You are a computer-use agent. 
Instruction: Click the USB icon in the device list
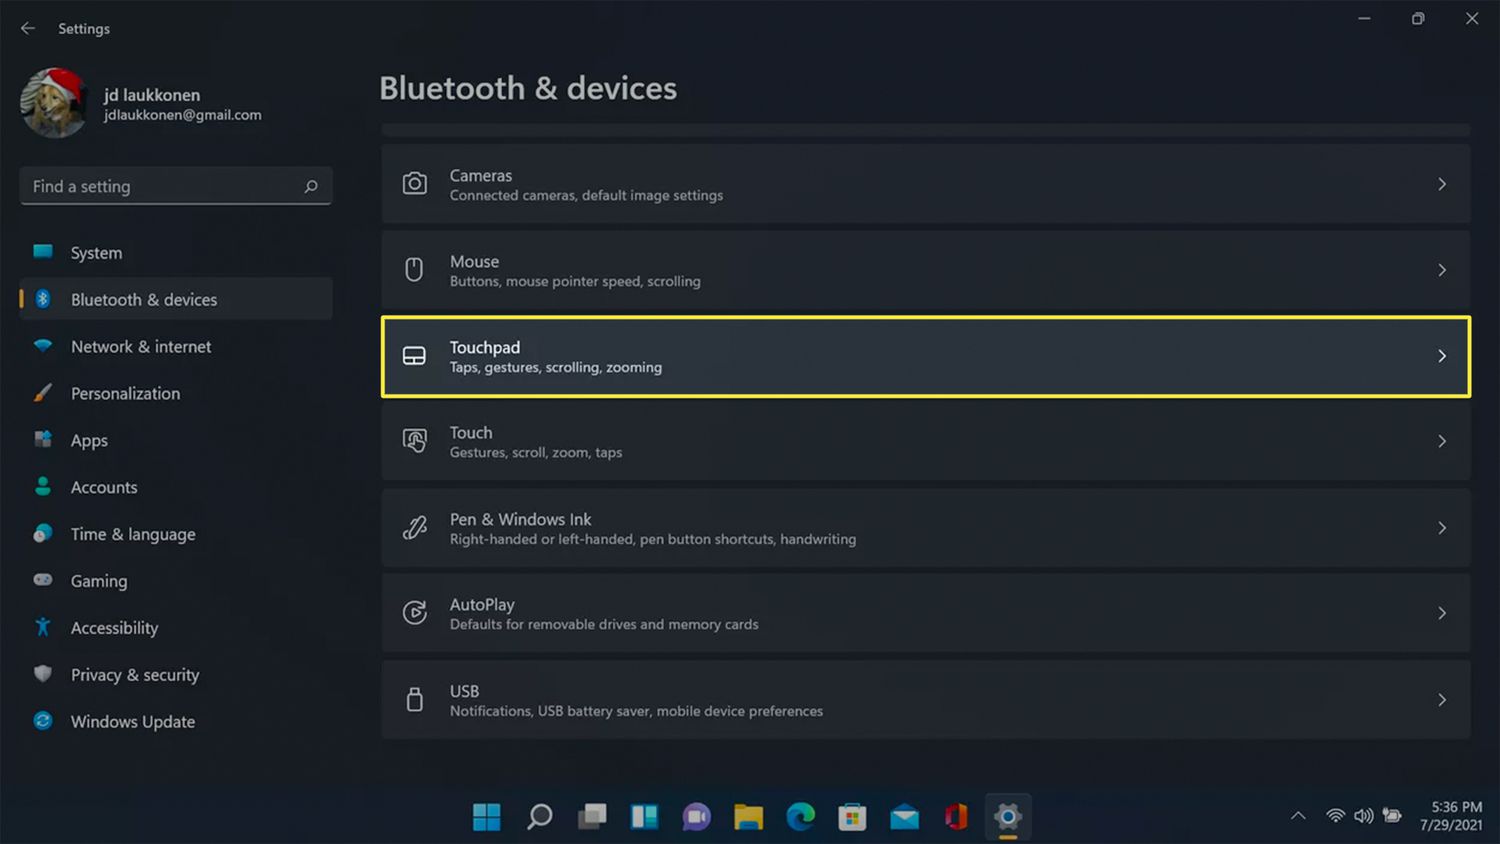(x=414, y=699)
